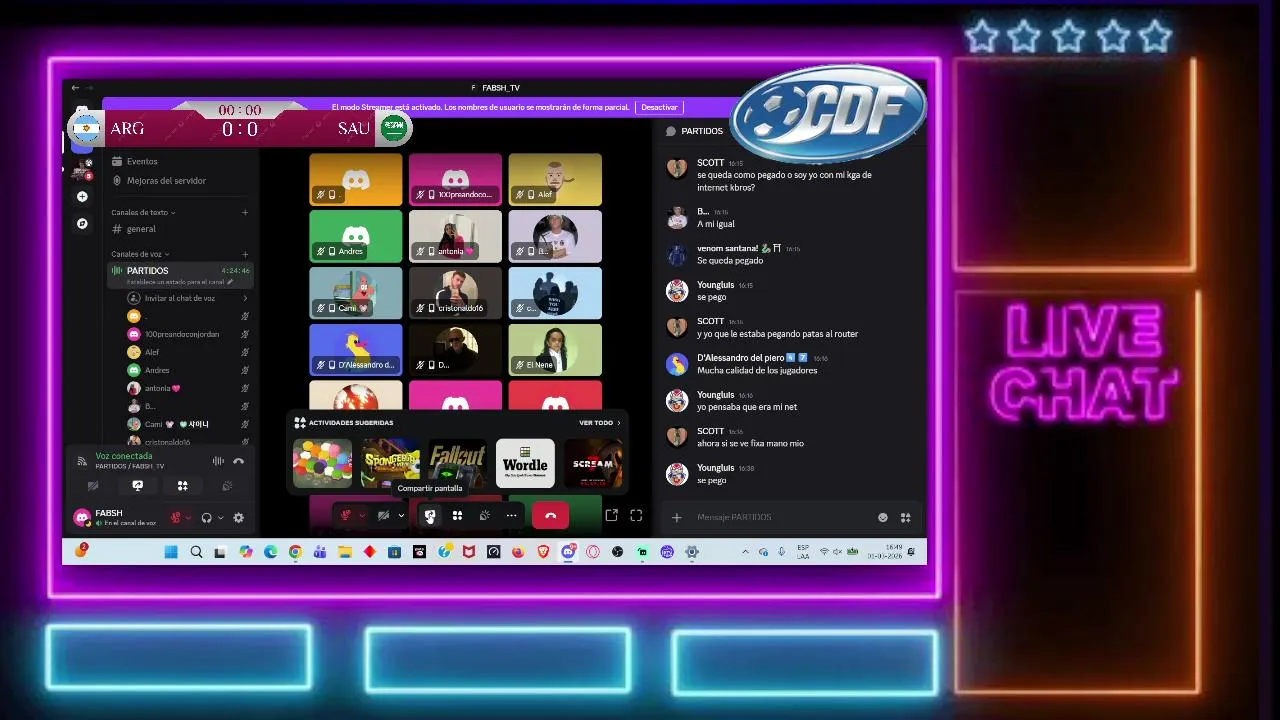This screenshot has width=1280, height=720.
Task: Collapse the Canales de voz category
Action: (140, 254)
